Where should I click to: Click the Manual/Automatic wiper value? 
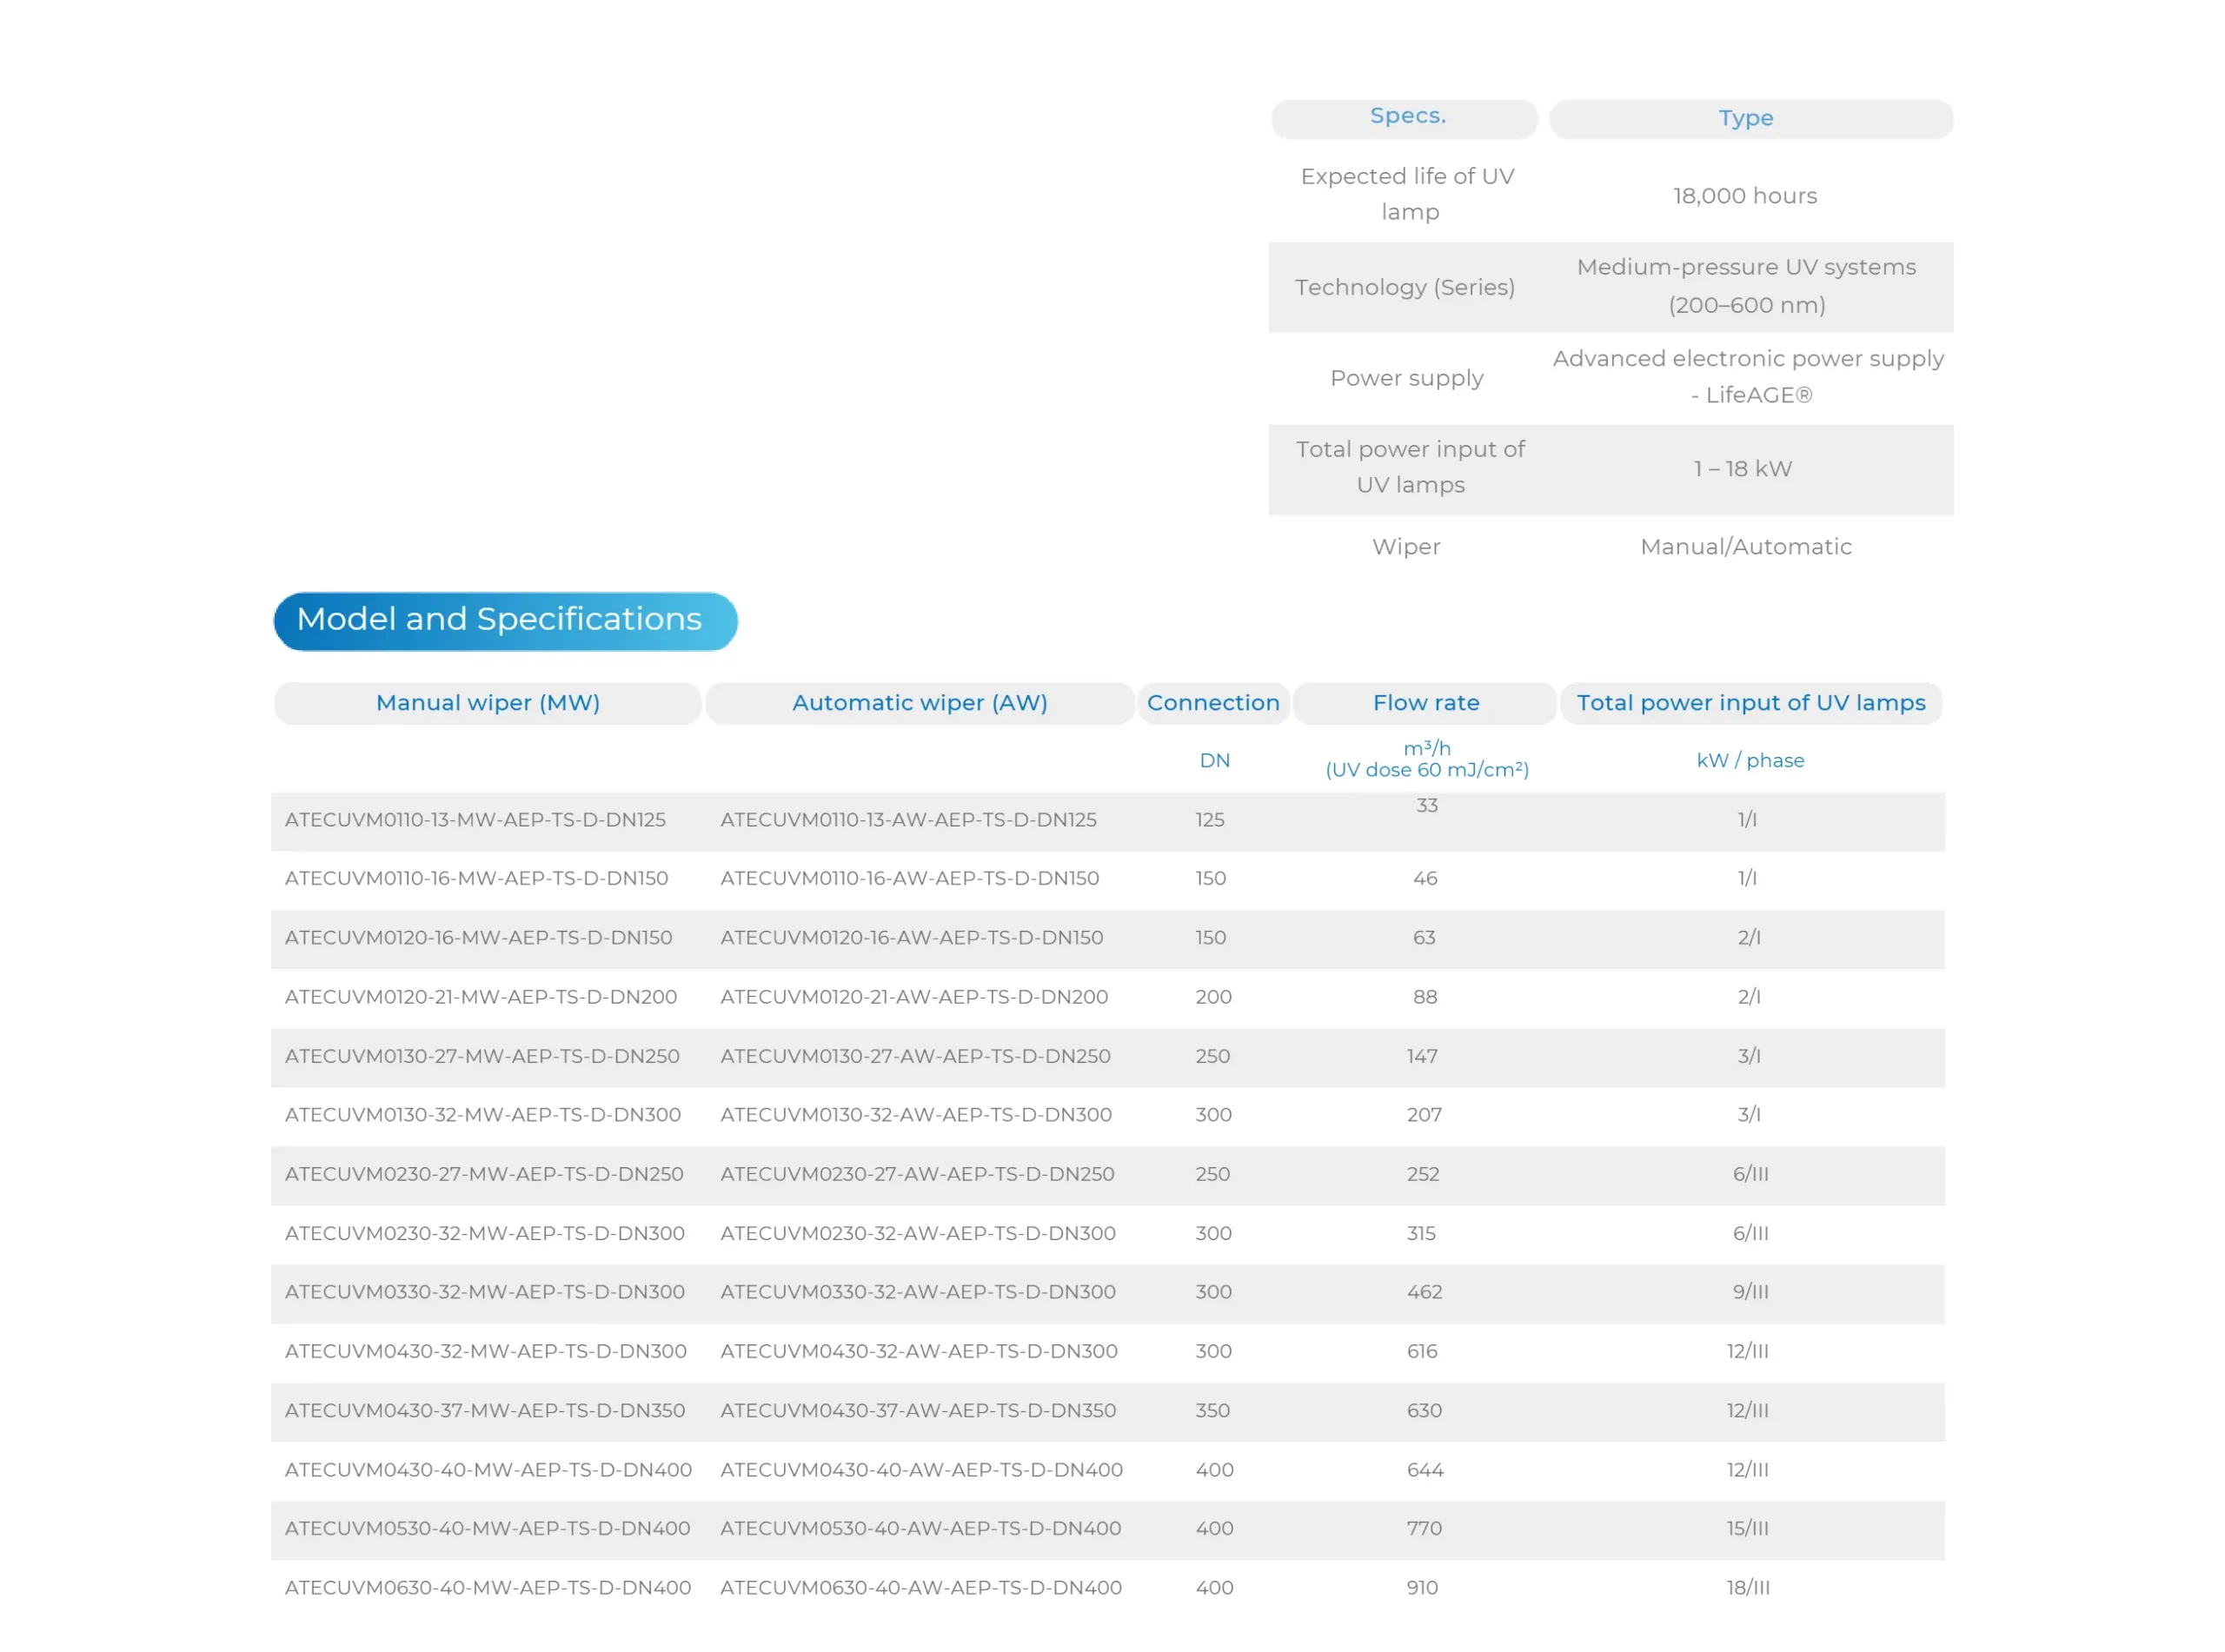[1745, 547]
